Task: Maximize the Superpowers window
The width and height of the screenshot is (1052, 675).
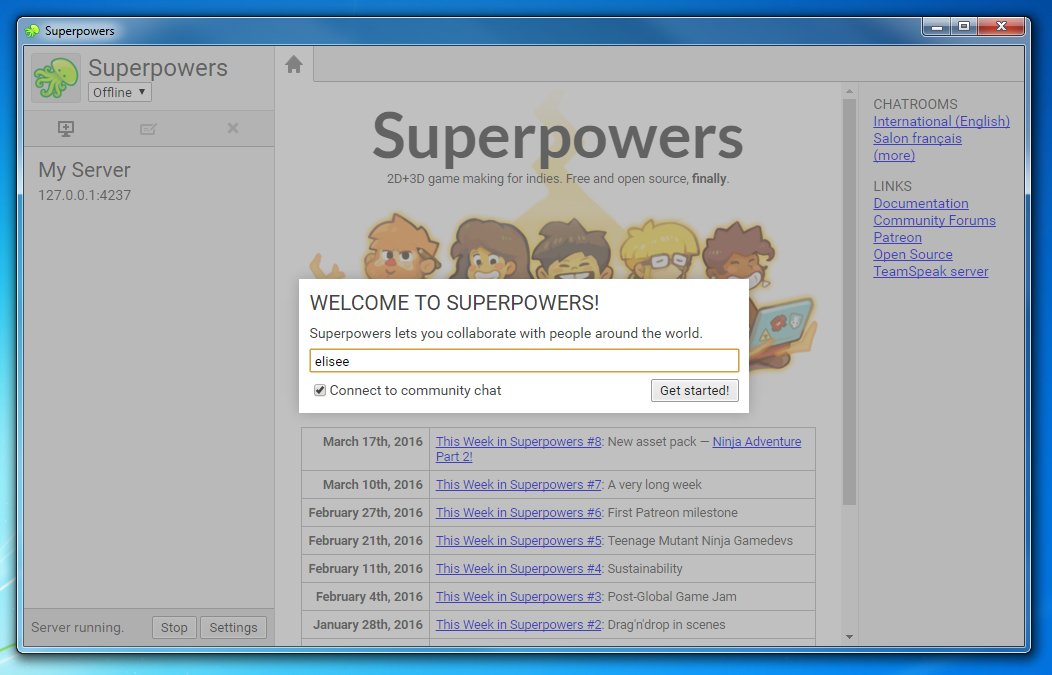Action: [x=964, y=27]
